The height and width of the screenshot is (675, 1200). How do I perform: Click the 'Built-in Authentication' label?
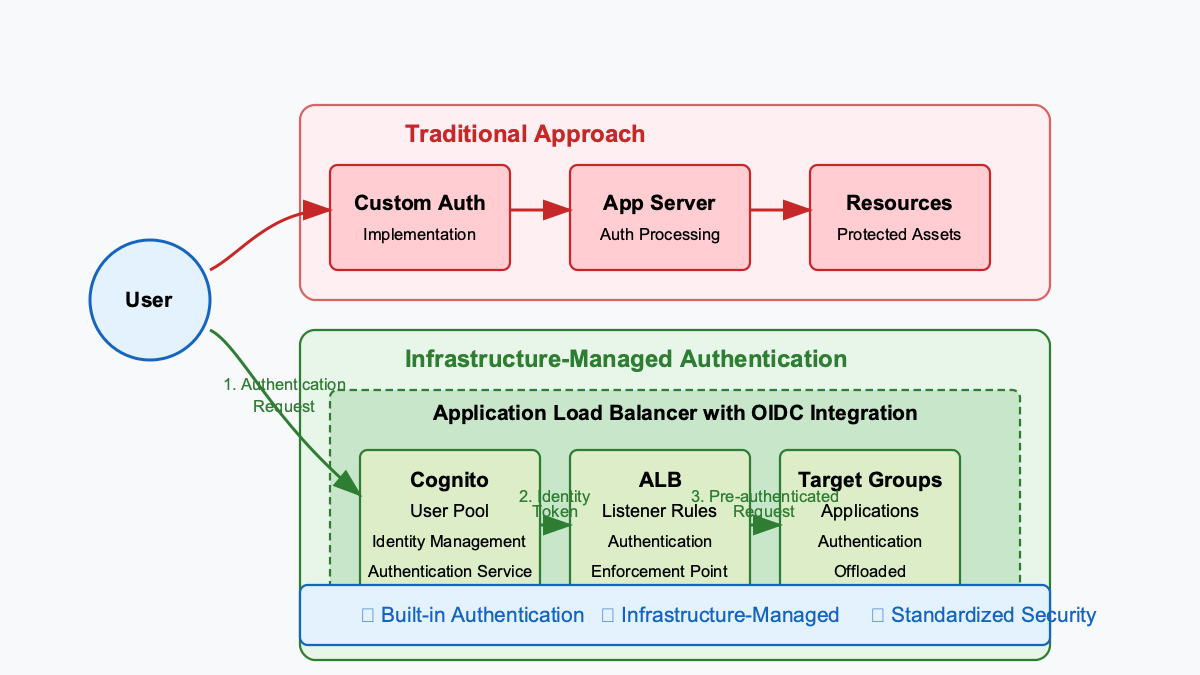click(x=483, y=615)
